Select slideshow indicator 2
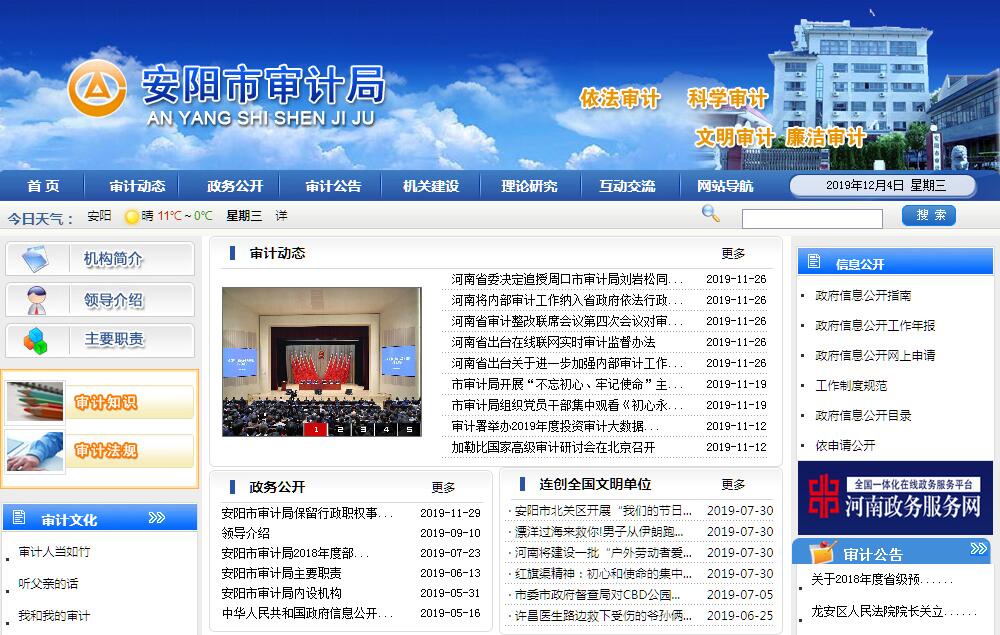Image resolution: width=1000 pixels, height=635 pixels. coord(340,429)
